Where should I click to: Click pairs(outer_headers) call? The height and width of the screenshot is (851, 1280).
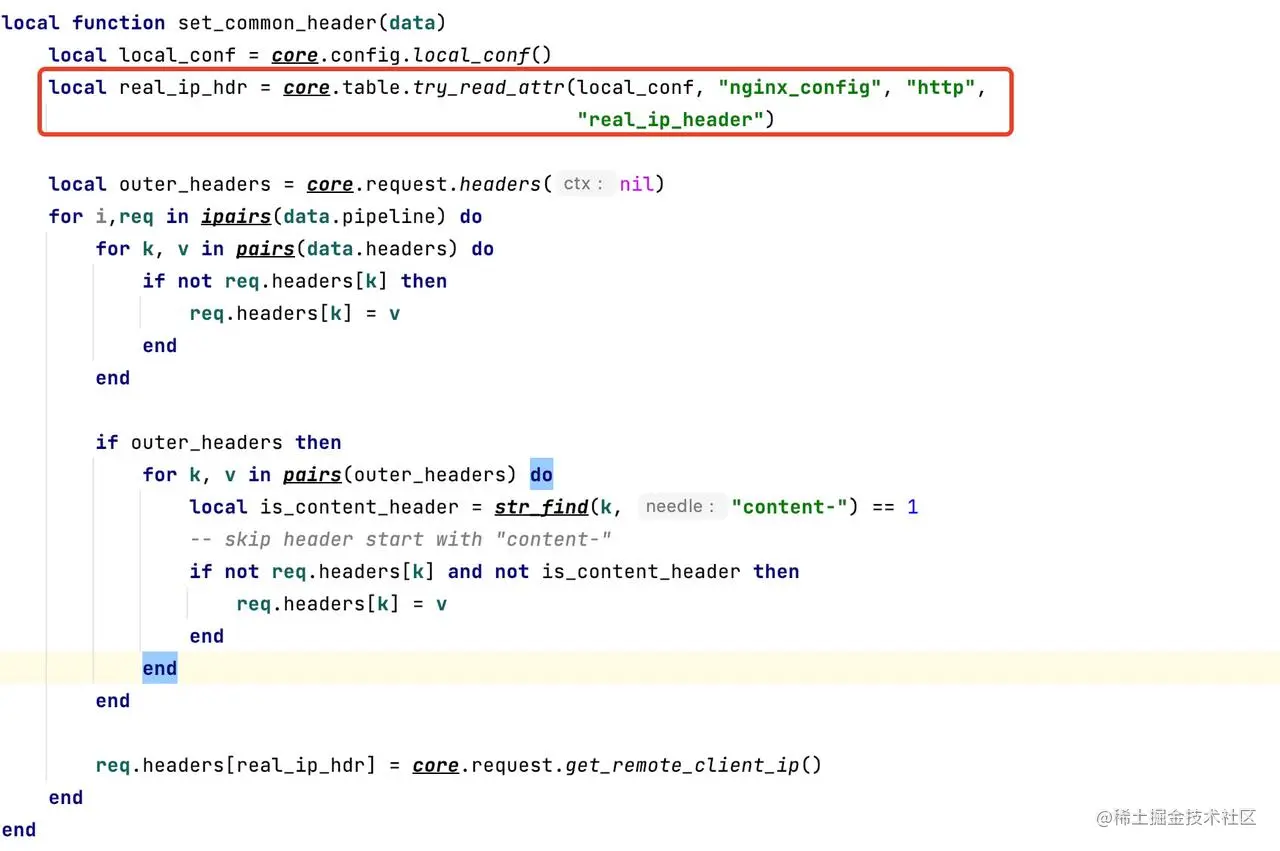pos(400,474)
